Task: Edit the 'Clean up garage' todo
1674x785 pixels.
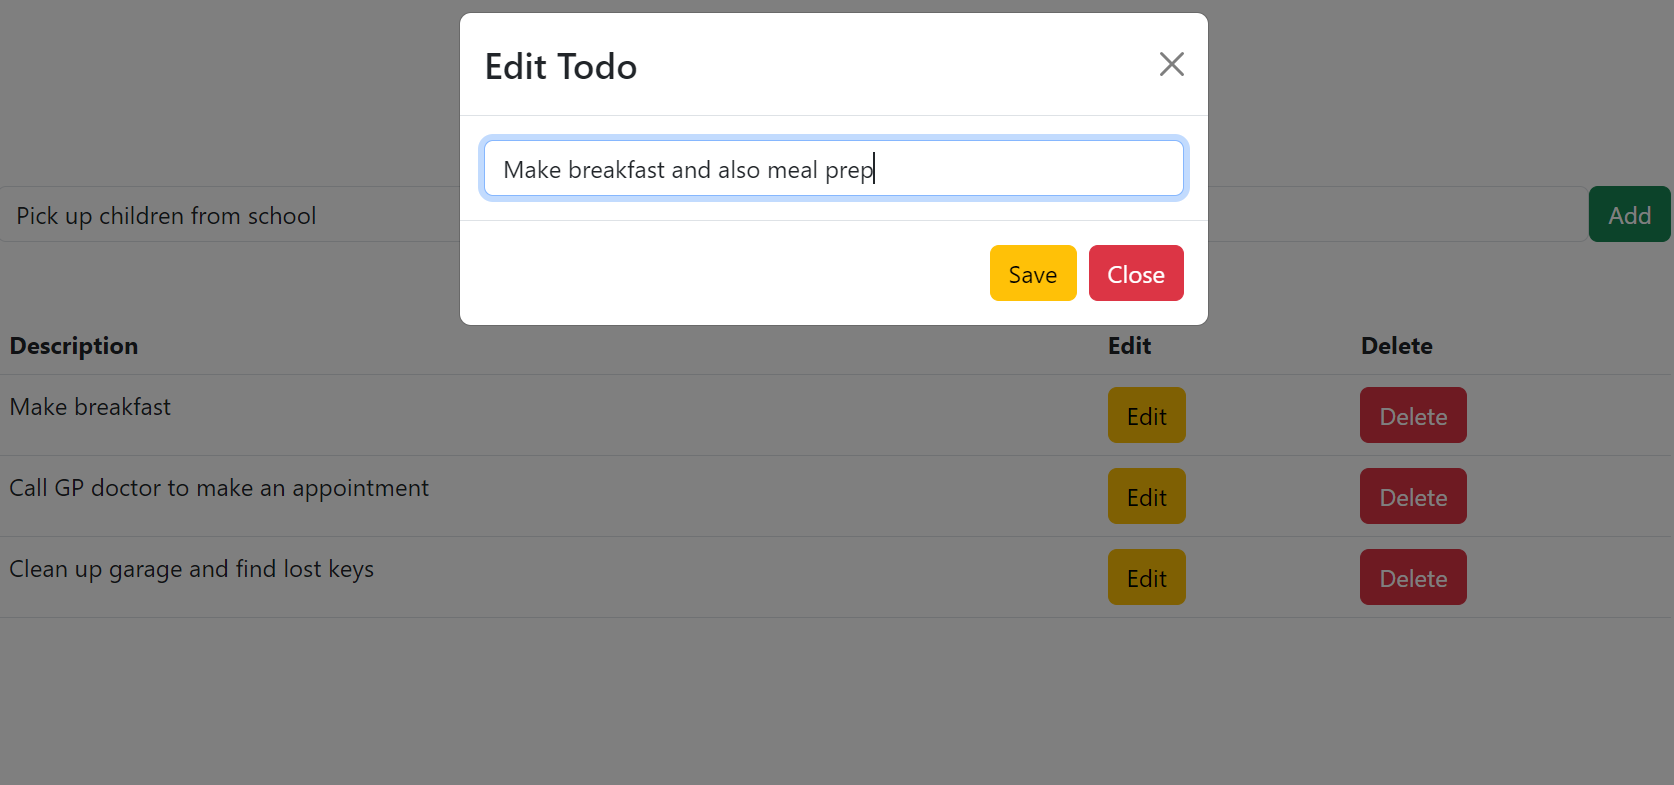Action: pyautogui.click(x=1146, y=577)
